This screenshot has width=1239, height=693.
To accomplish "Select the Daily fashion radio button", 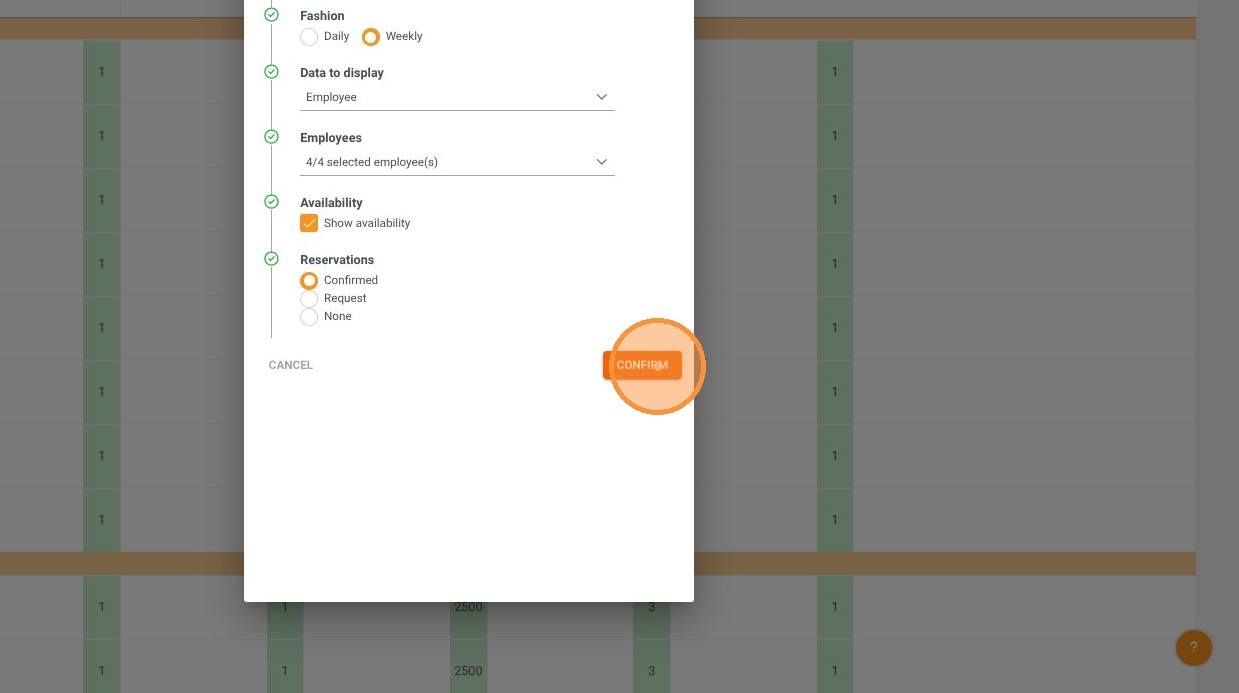I will (309, 37).
